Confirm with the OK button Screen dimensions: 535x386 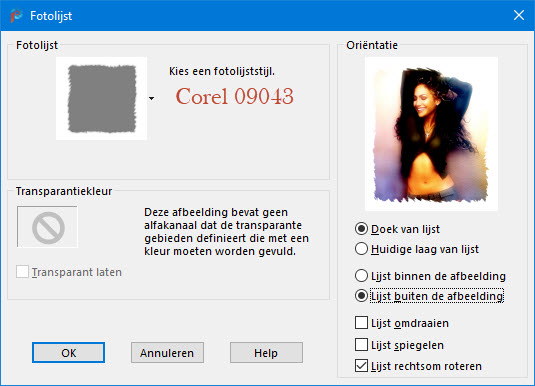[69, 353]
